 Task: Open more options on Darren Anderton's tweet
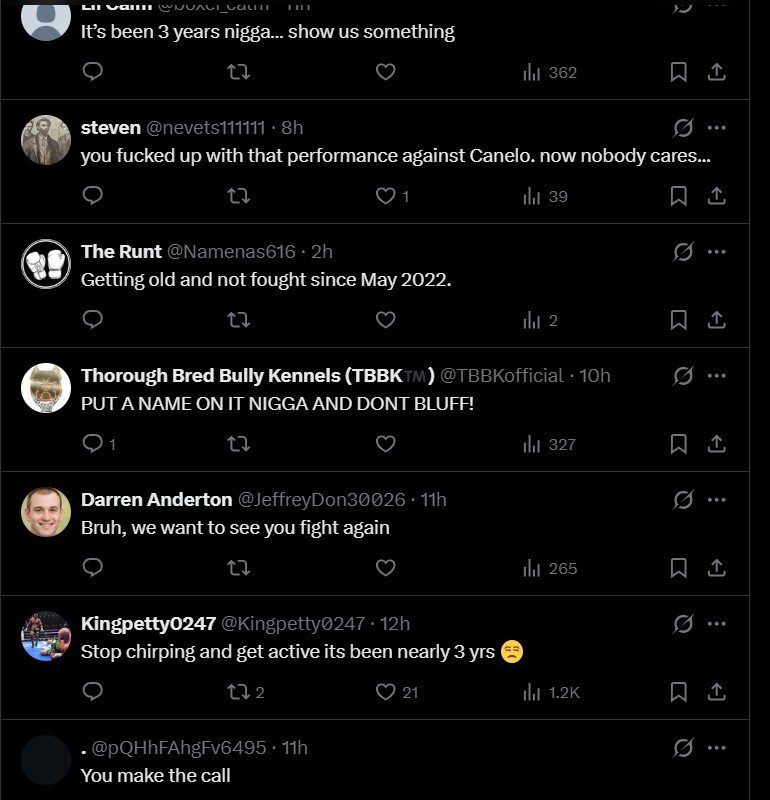point(716,500)
